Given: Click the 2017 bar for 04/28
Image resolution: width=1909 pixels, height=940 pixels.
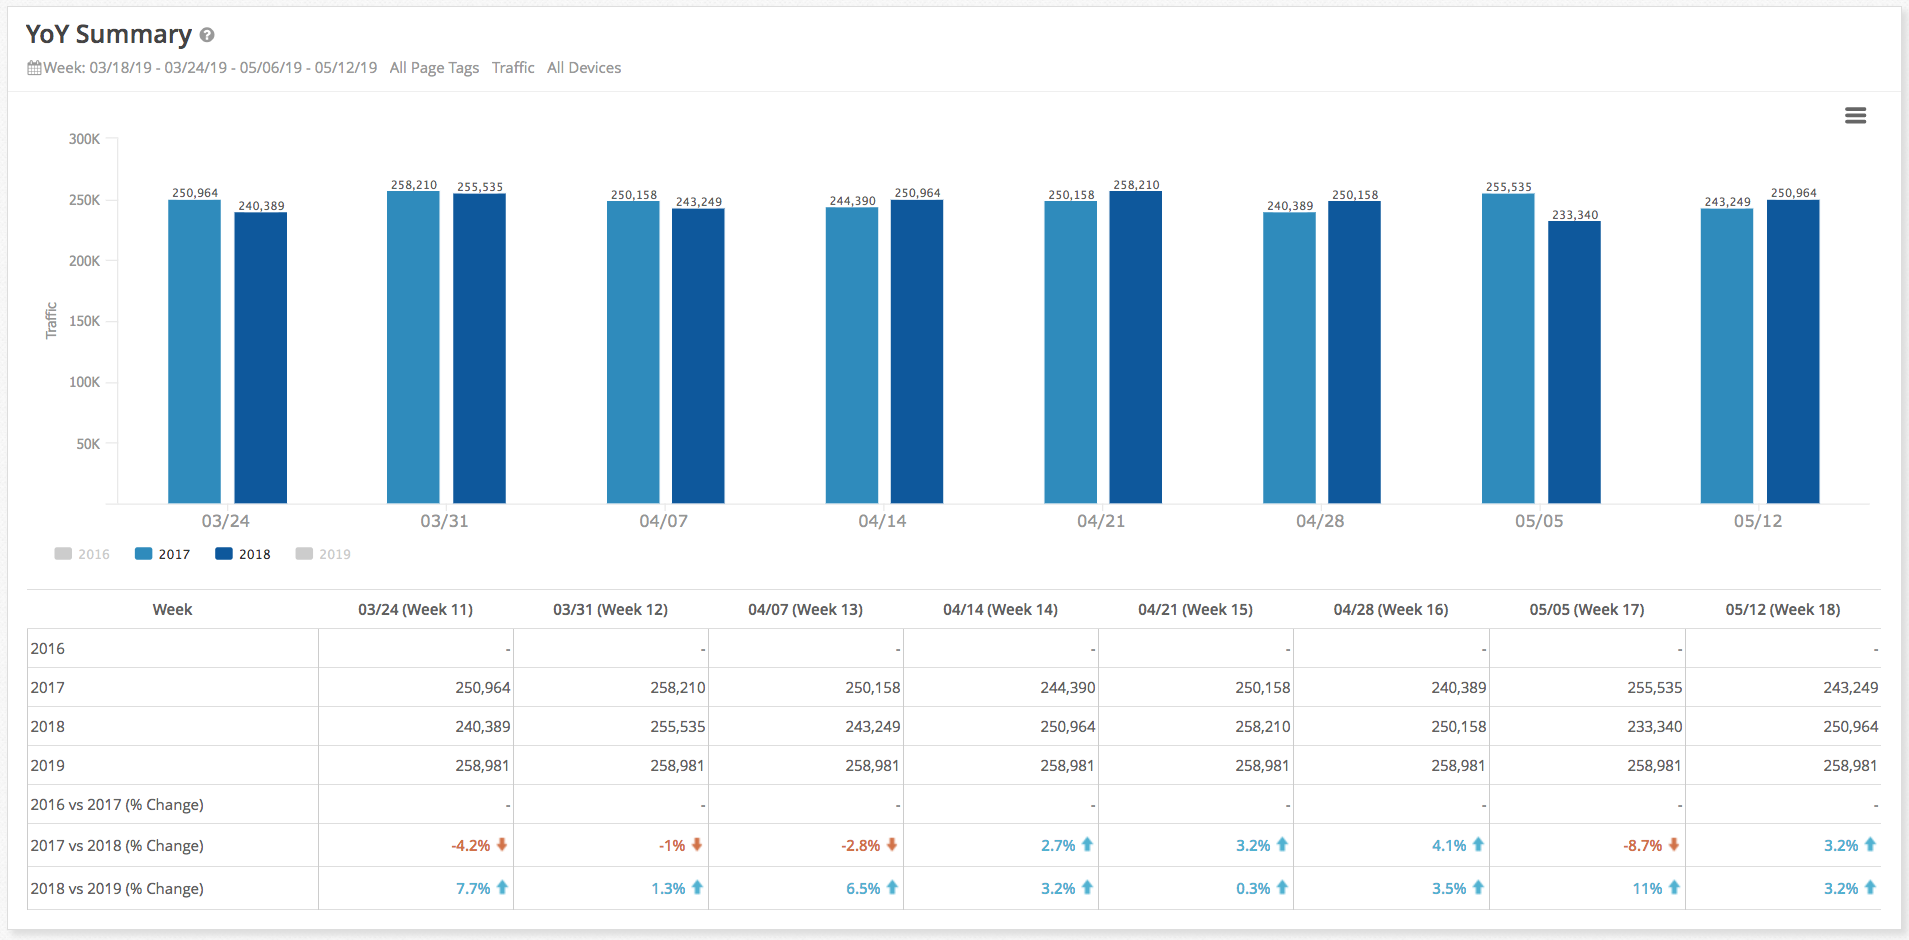Looking at the screenshot, I should point(1290,358).
